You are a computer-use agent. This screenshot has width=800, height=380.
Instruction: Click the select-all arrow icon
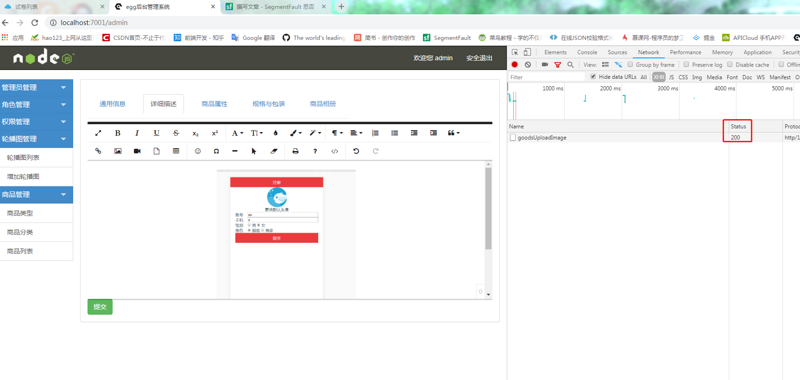coord(254,151)
